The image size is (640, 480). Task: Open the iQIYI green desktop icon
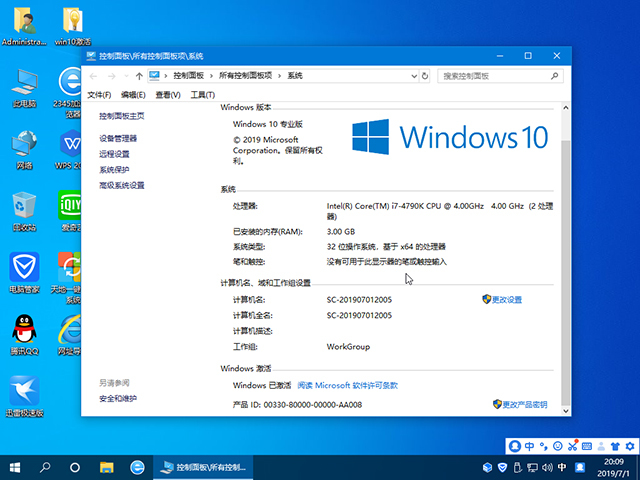[x=69, y=207]
